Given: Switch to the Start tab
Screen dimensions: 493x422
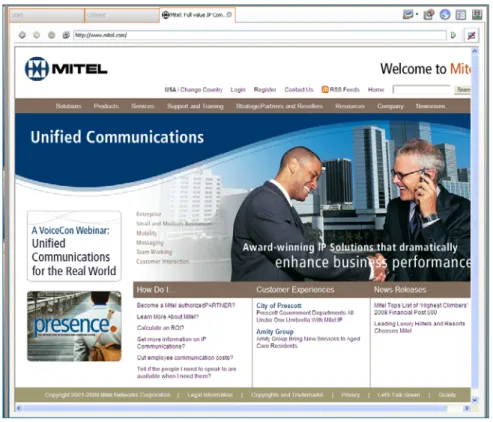Looking at the screenshot, I should point(47,15).
